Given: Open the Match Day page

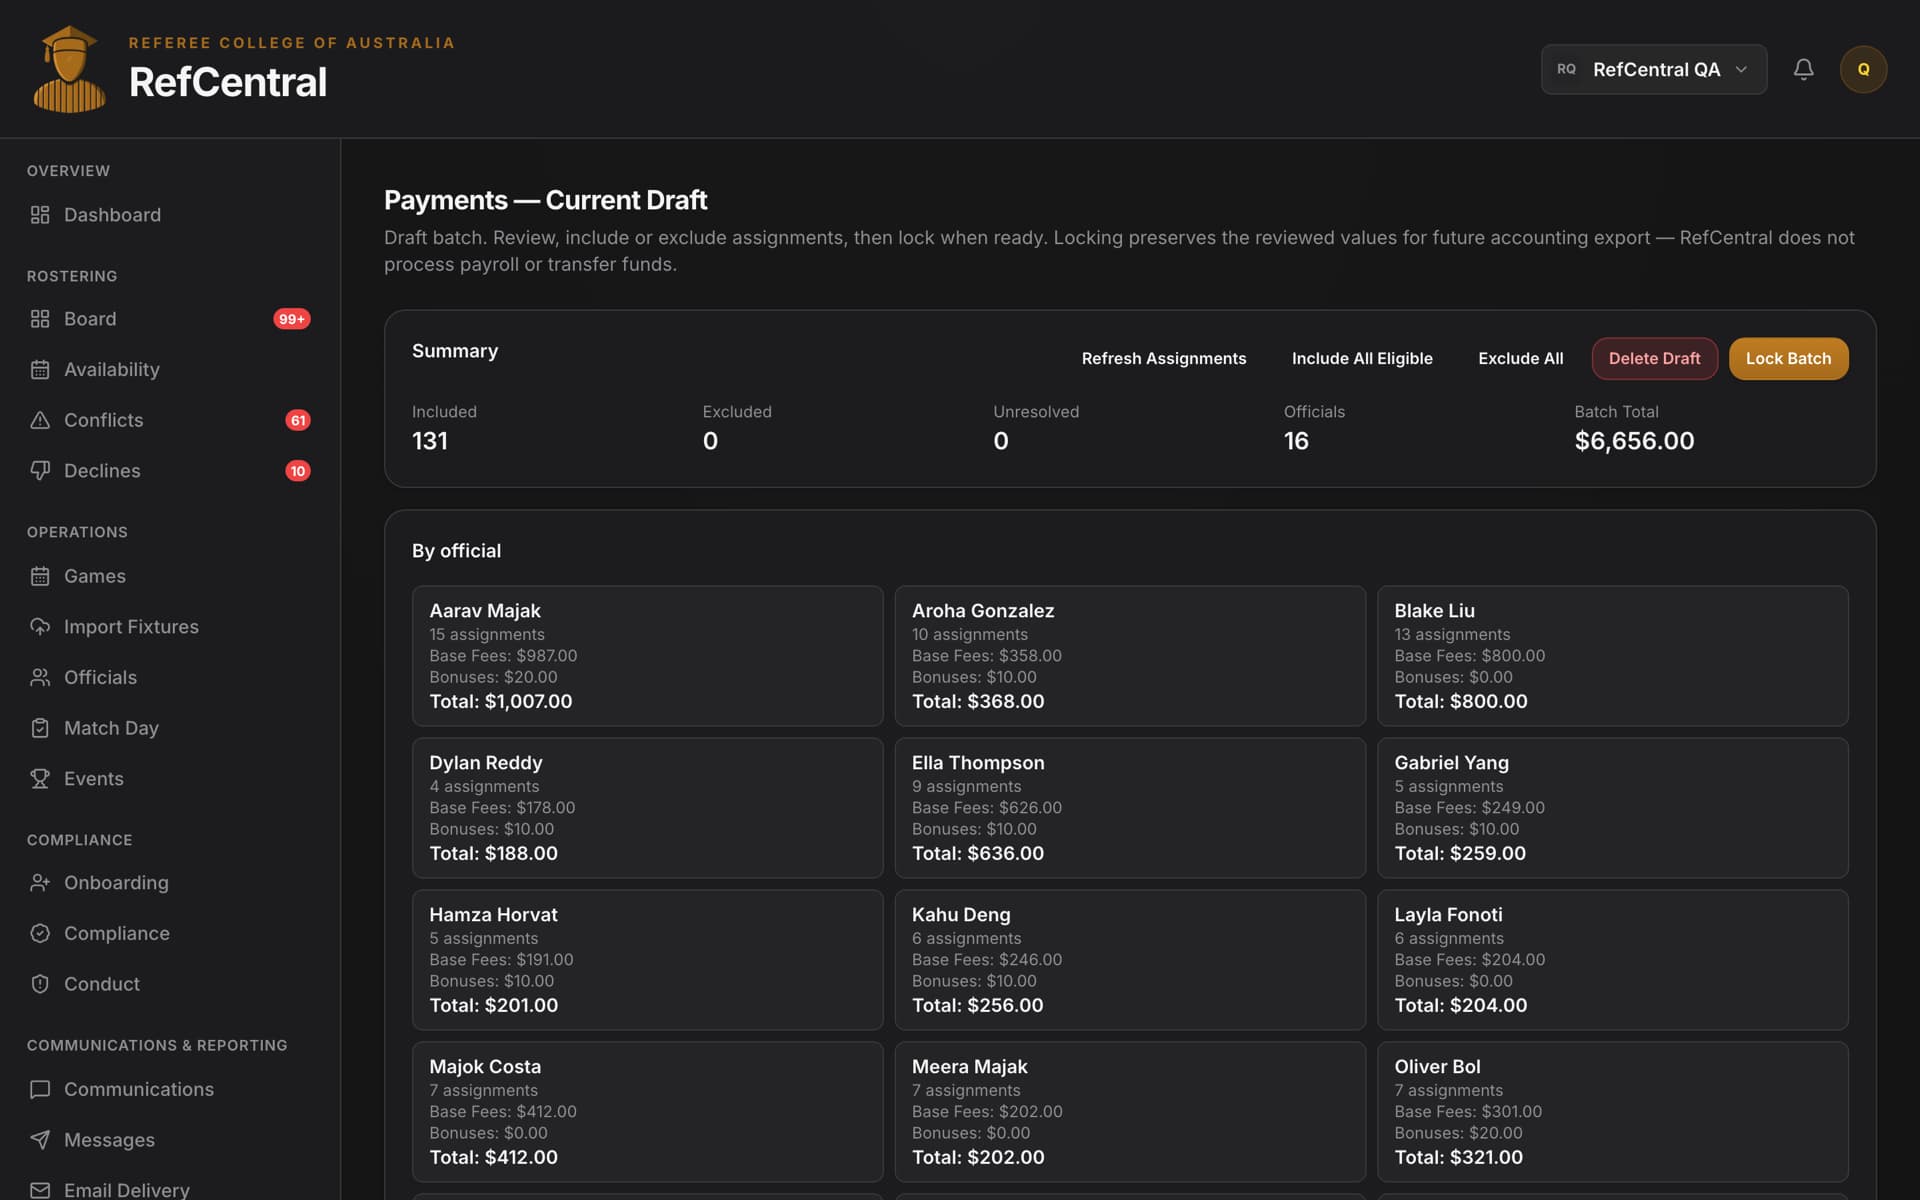Looking at the screenshot, I should click(170, 728).
